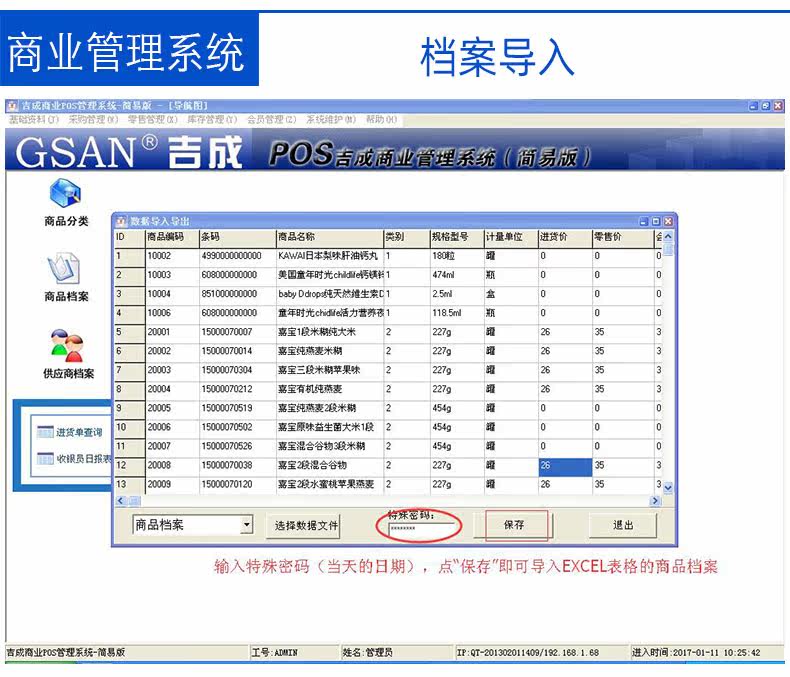Open the 库存管理 menu
This screenshot has width=790, height=677.
[212, 119]
